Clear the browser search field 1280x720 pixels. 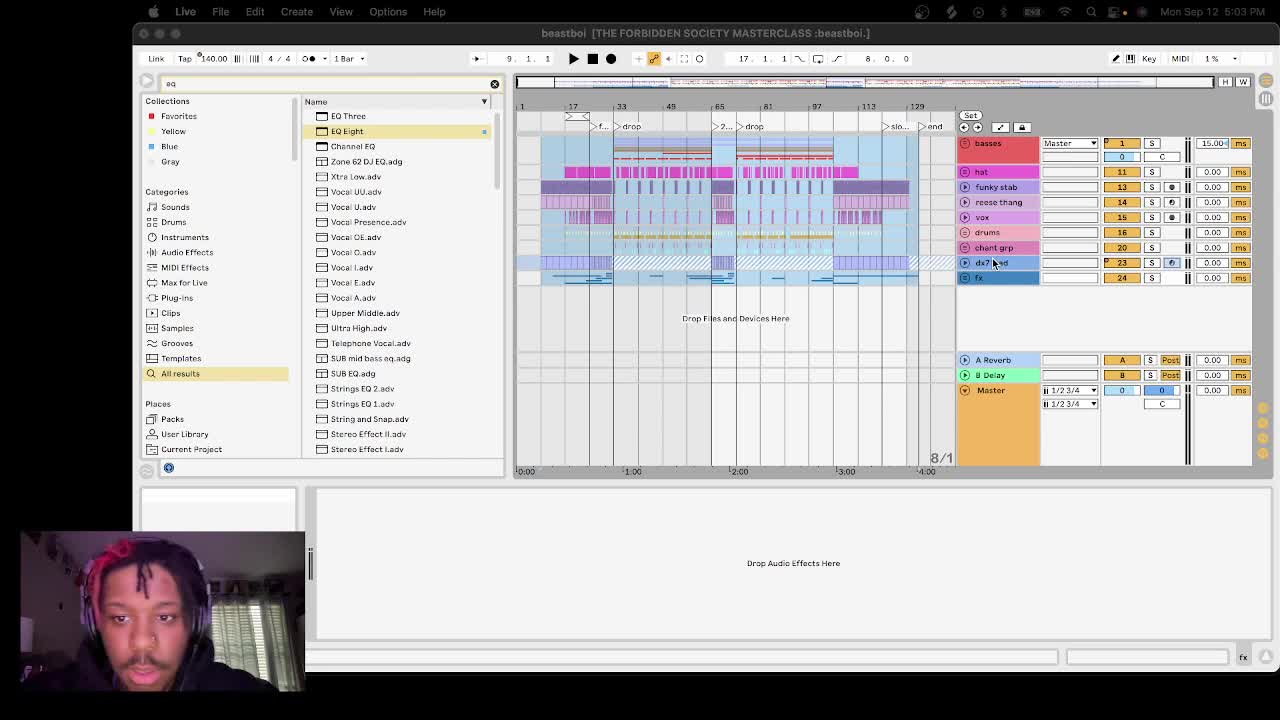[494, 84]
